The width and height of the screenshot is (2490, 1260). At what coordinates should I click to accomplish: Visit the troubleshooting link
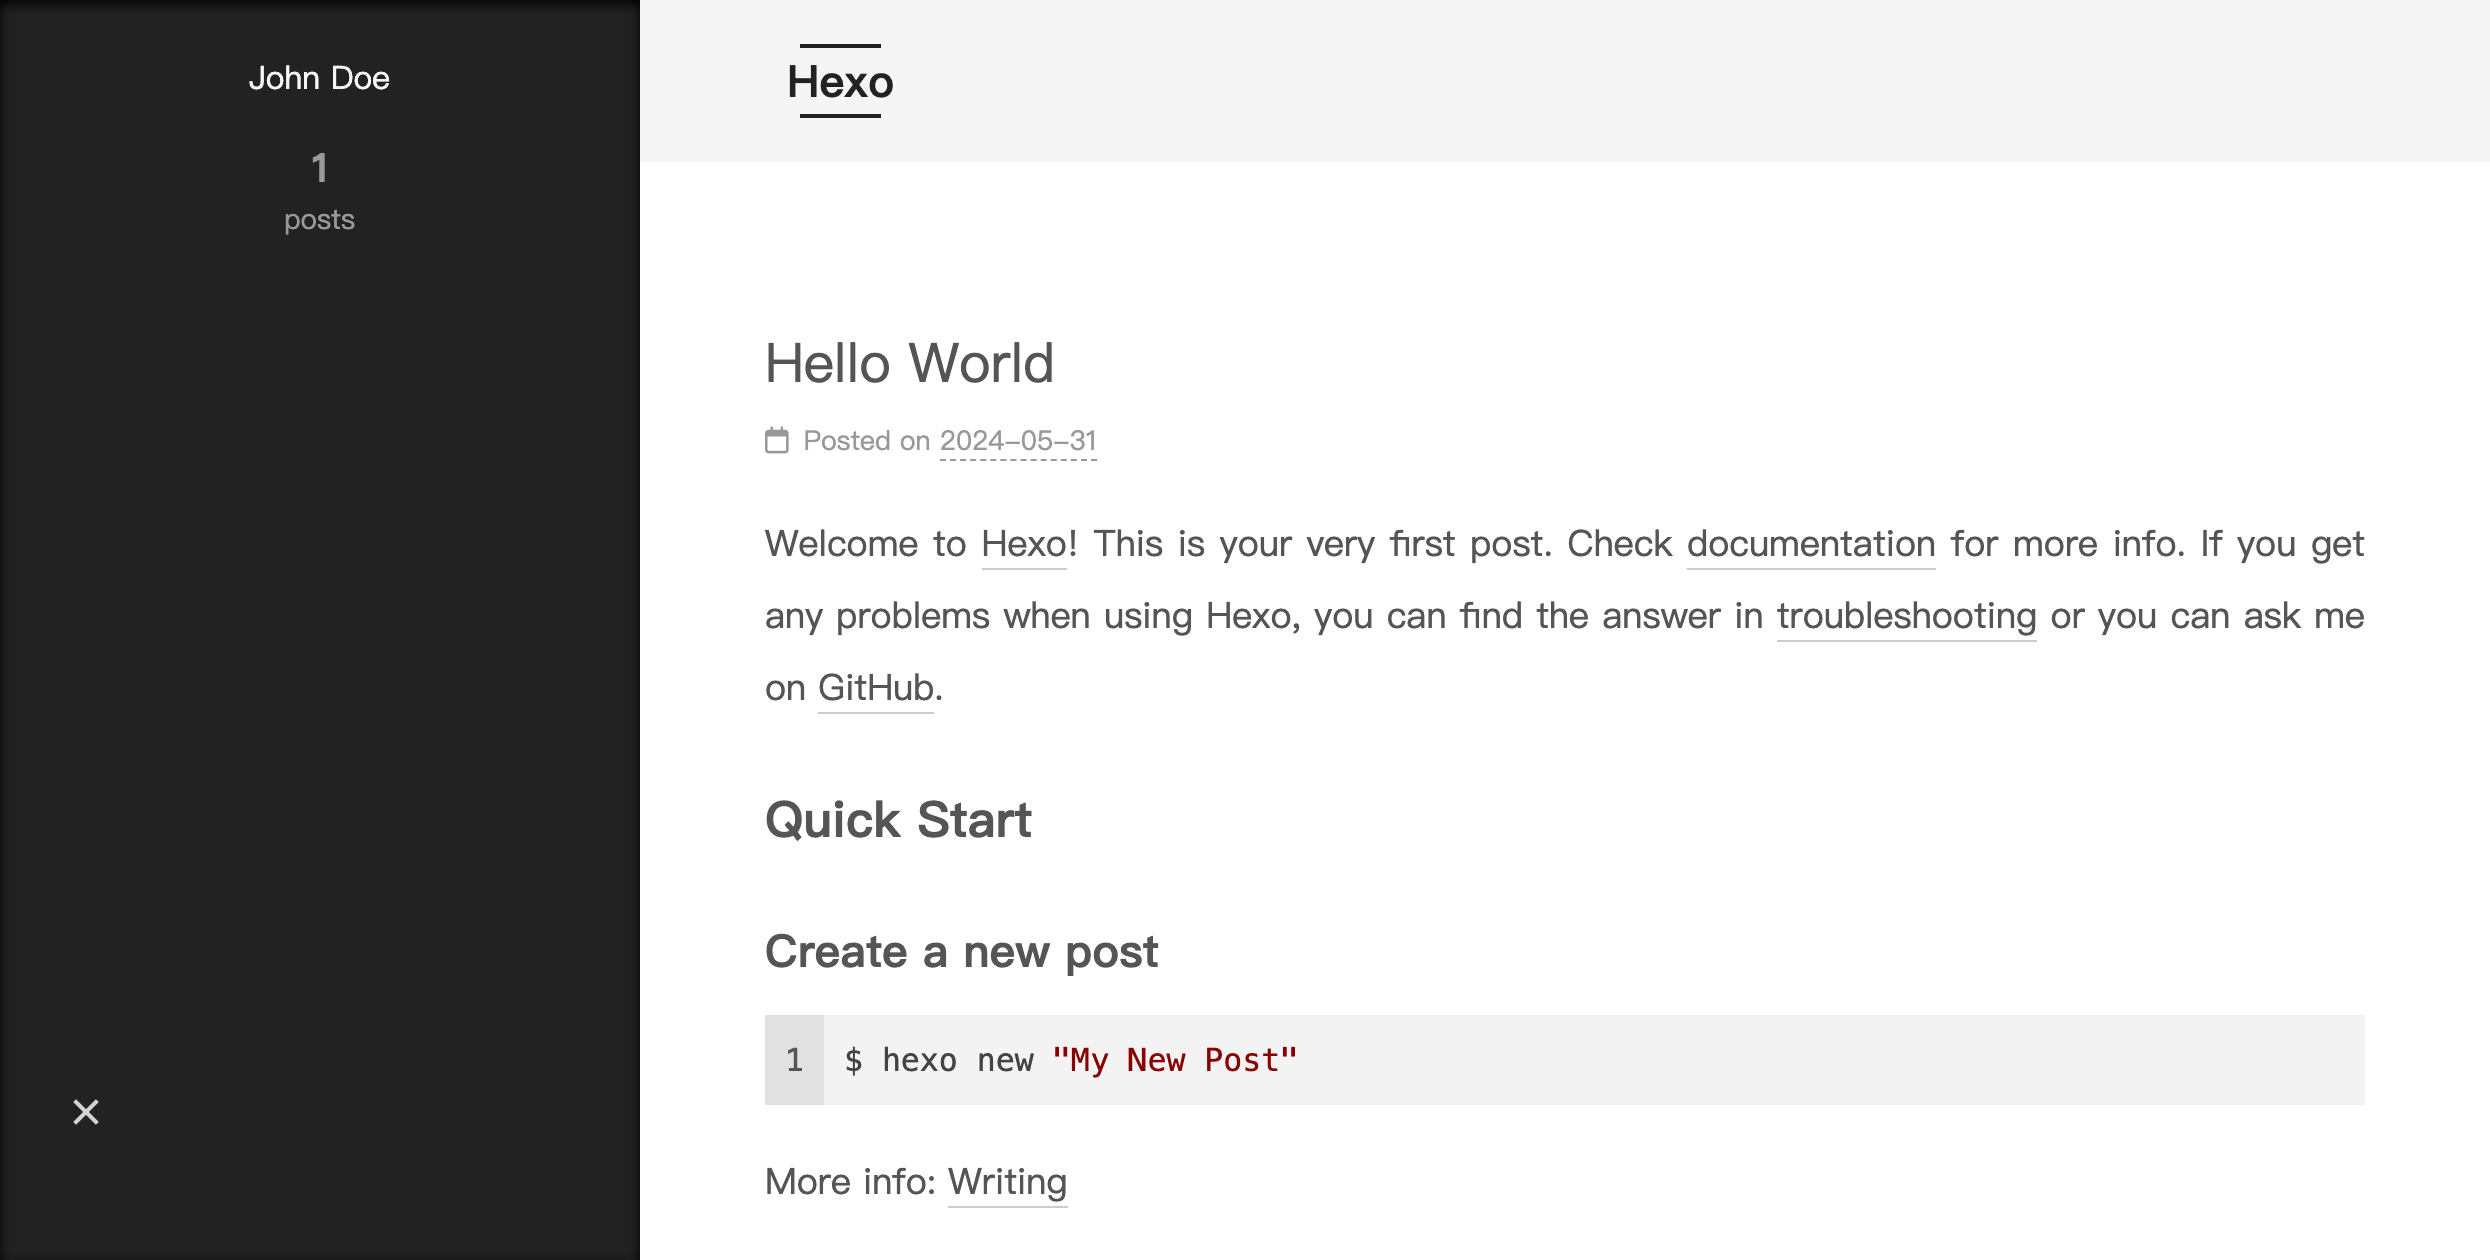tap(1906, 617)
